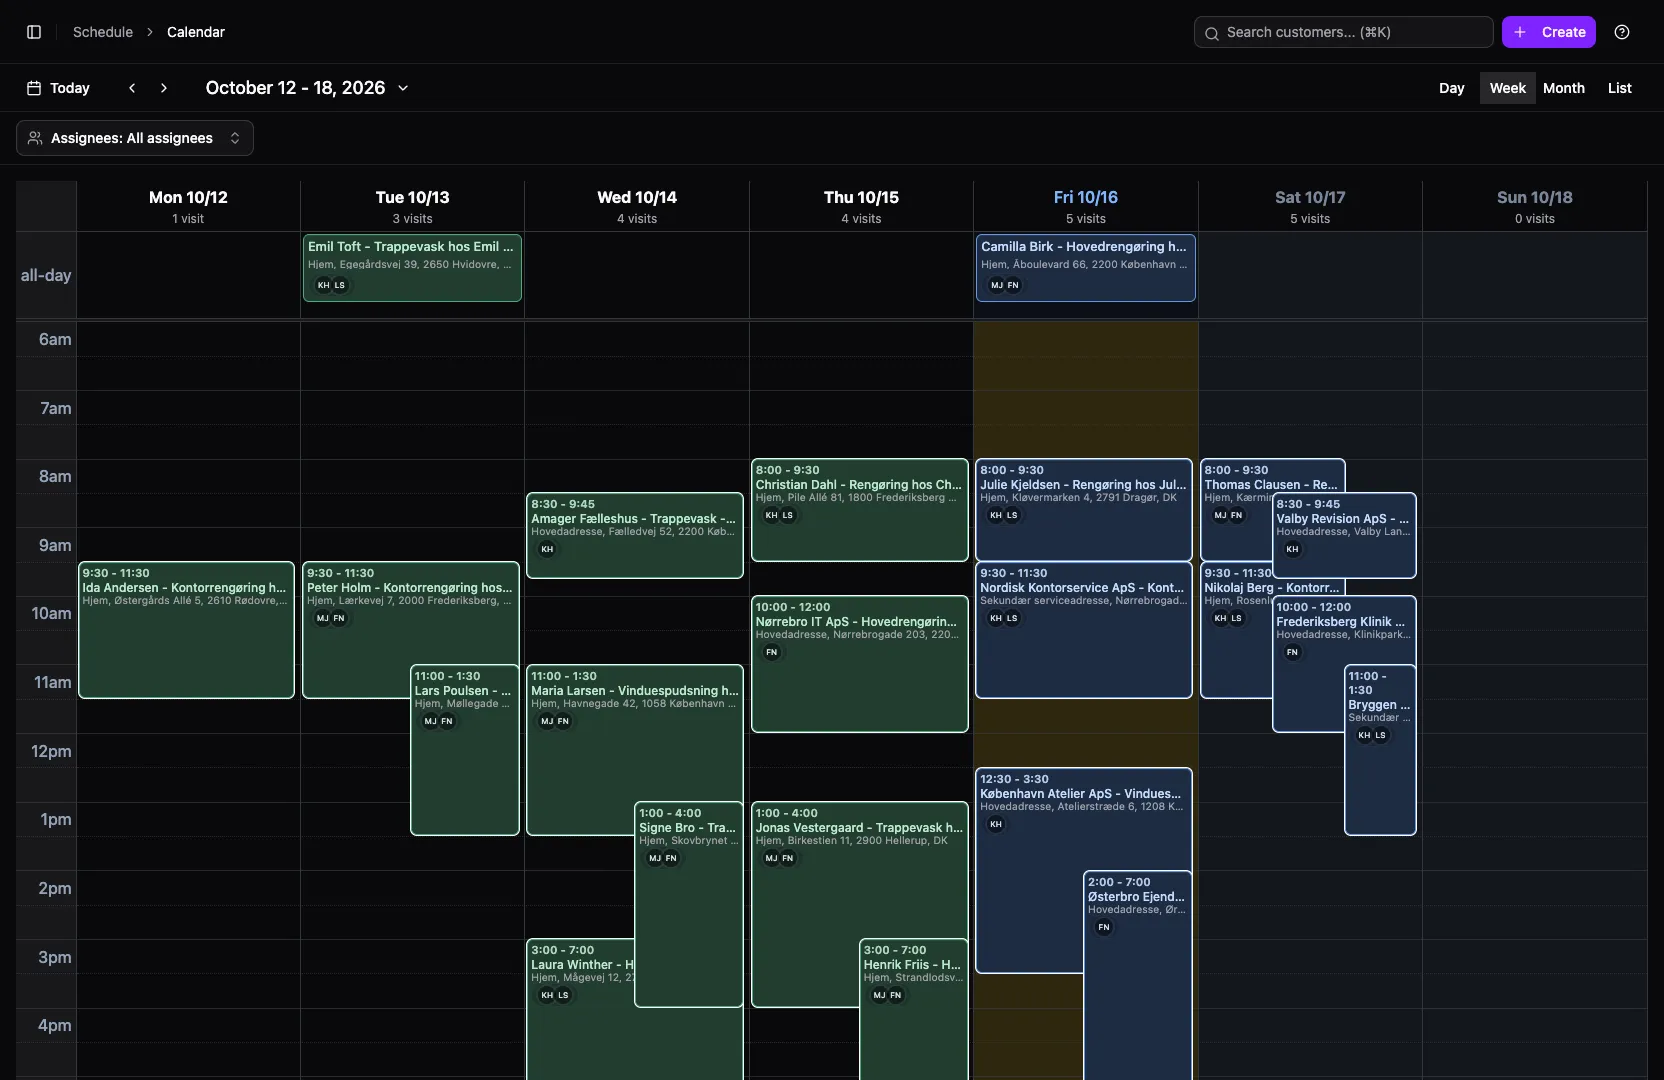
Task: Select the Fri 10/16 day header
Action: [1086, 206]
